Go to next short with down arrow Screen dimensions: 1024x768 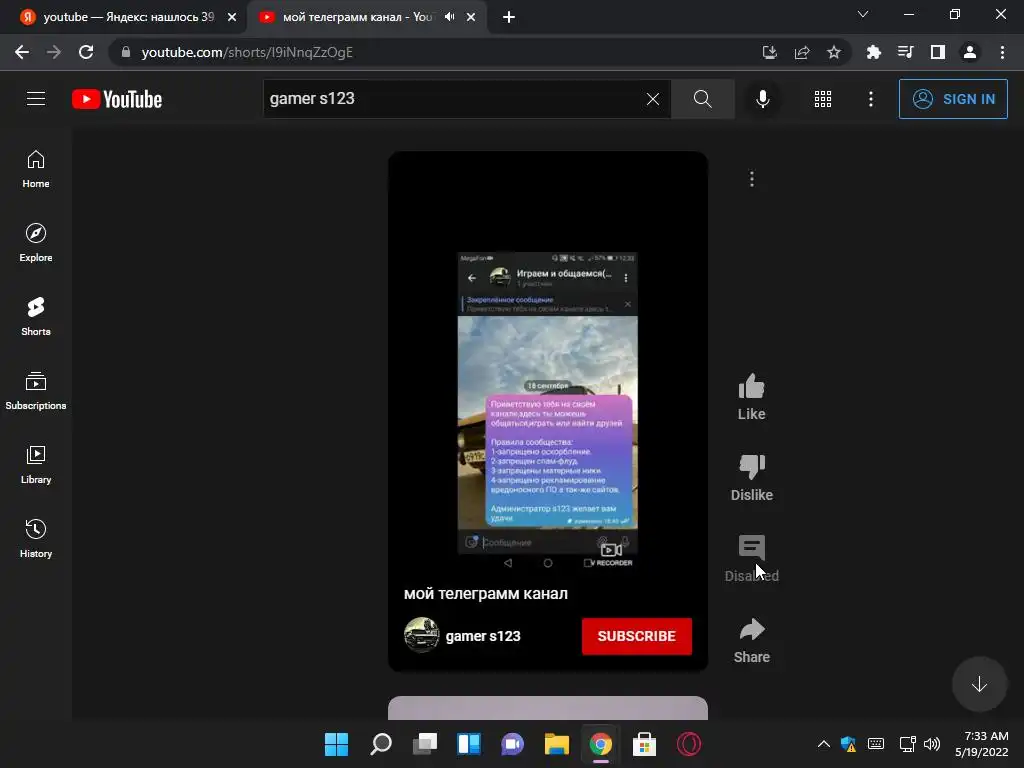tap(979, 684)
